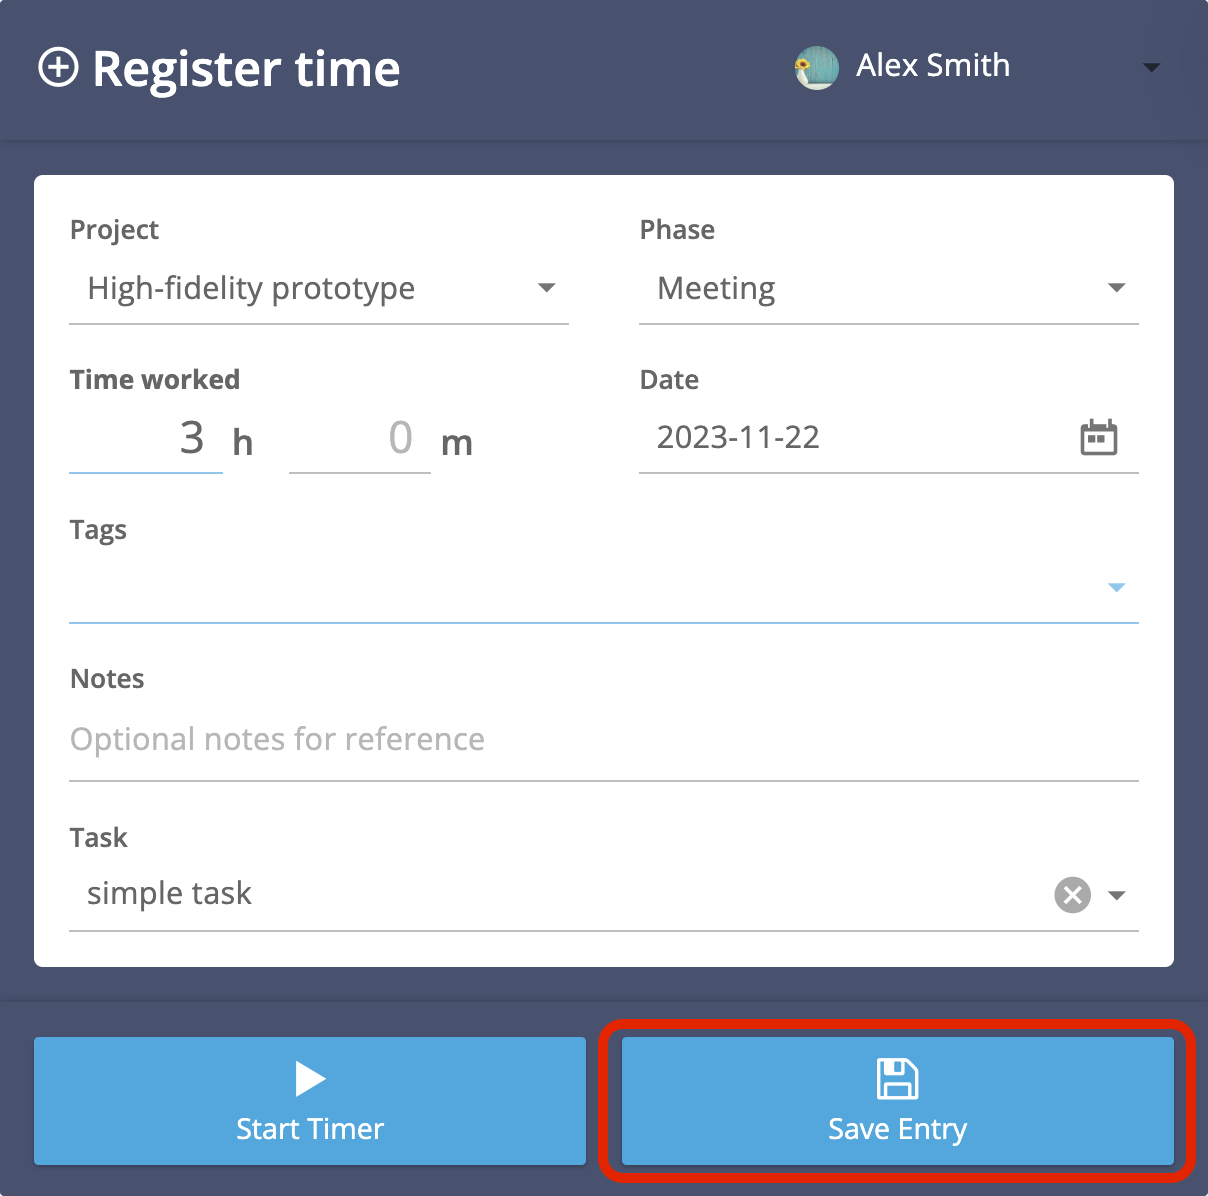
Task: Click Alex Smith's profile avatar
Action: pos(816,68)
